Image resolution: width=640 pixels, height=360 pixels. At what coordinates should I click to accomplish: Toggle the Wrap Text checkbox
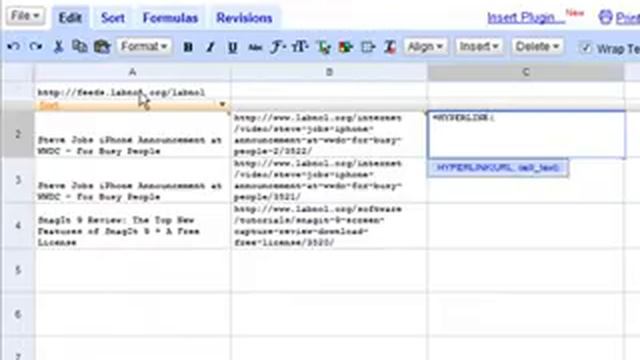(x=585, y=48)
